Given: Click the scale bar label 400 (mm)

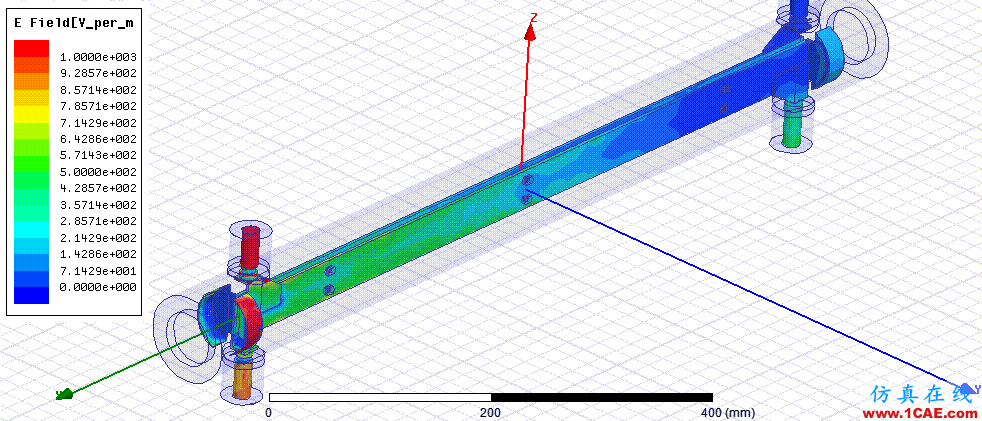Looking at the screenshot, I should coord(728,413).
